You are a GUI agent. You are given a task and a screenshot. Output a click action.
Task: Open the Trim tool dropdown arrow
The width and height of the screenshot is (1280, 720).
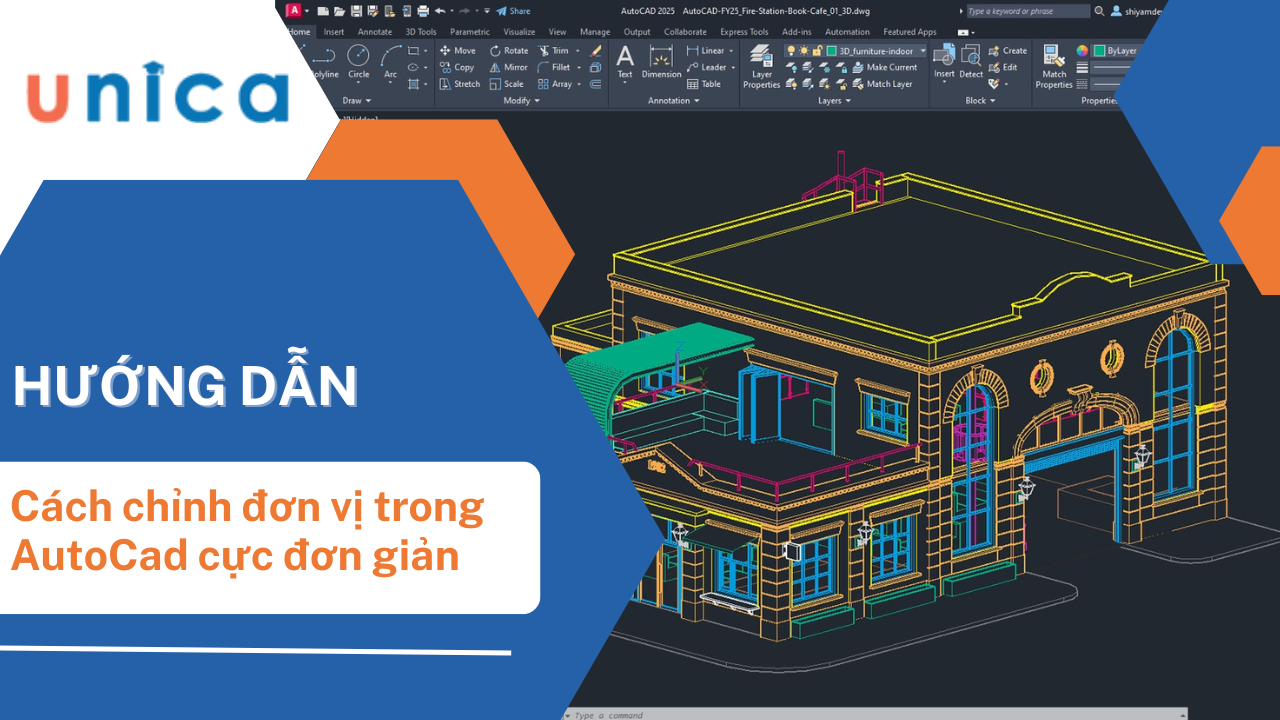pos(577,50)
